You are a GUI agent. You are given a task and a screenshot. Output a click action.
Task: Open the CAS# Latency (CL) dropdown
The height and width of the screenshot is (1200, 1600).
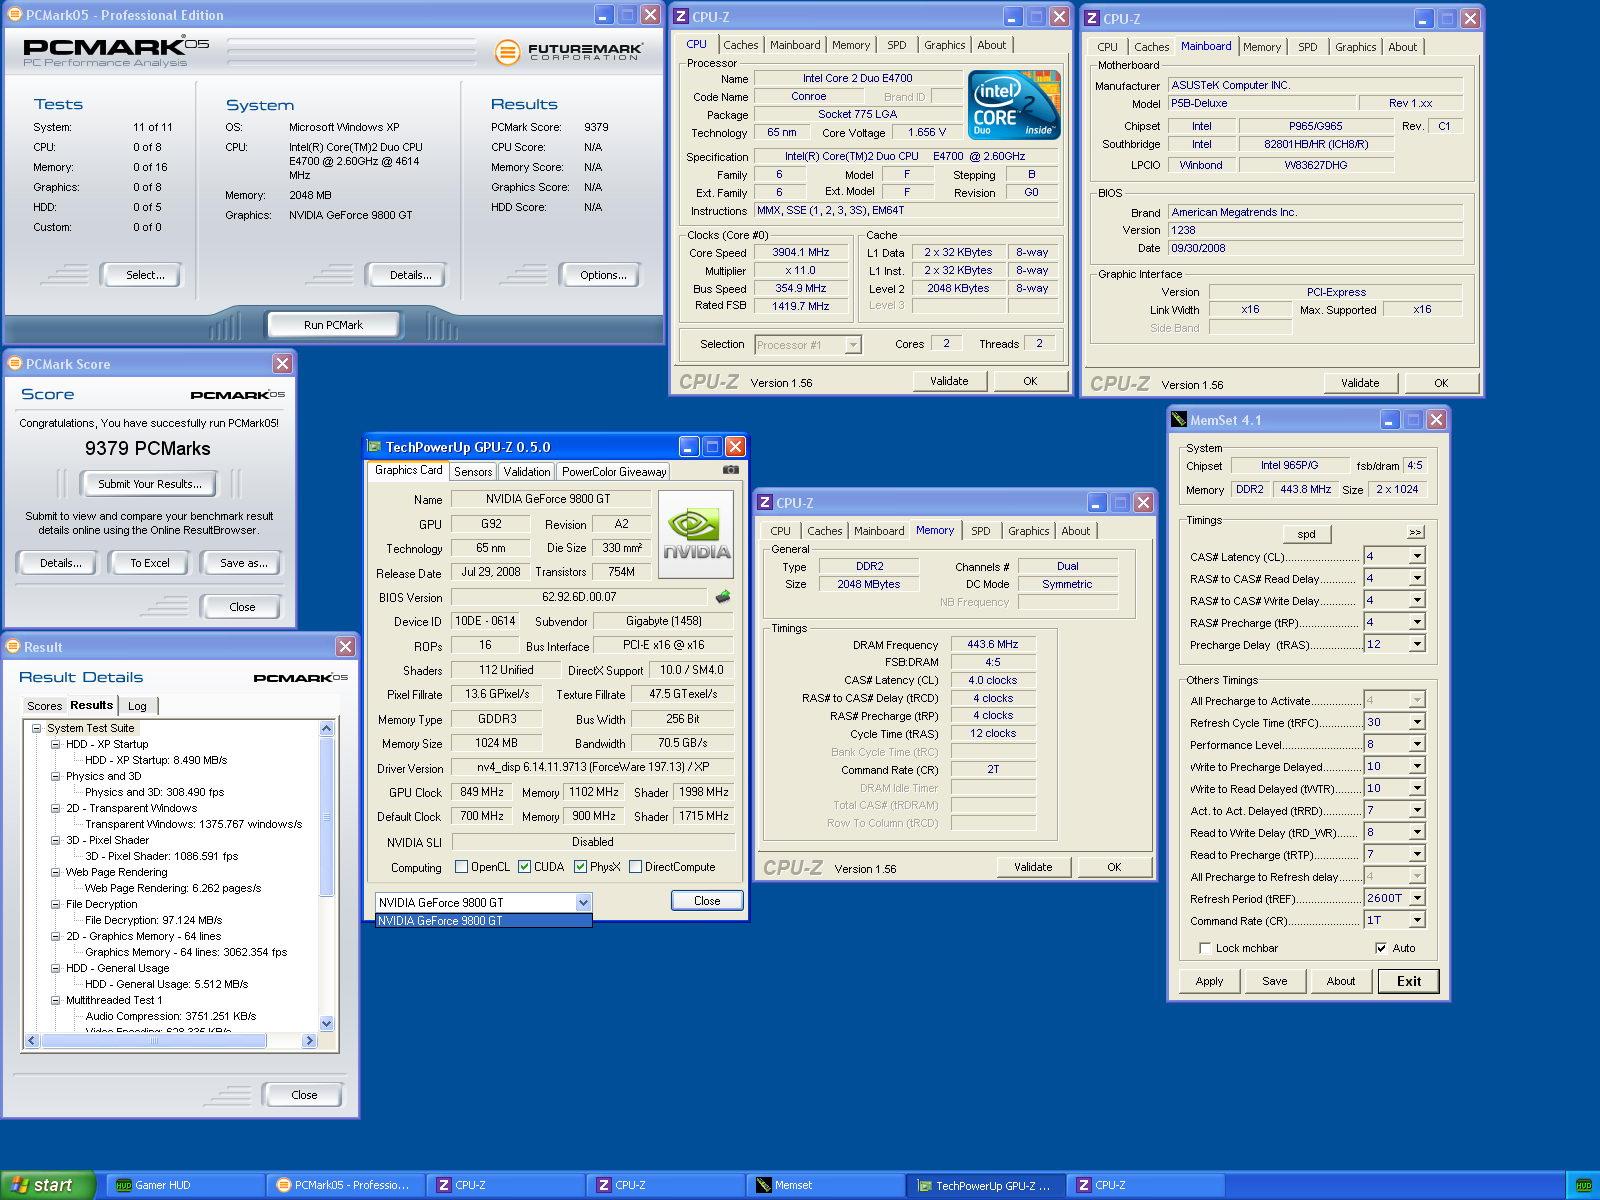pos(1417,556)
